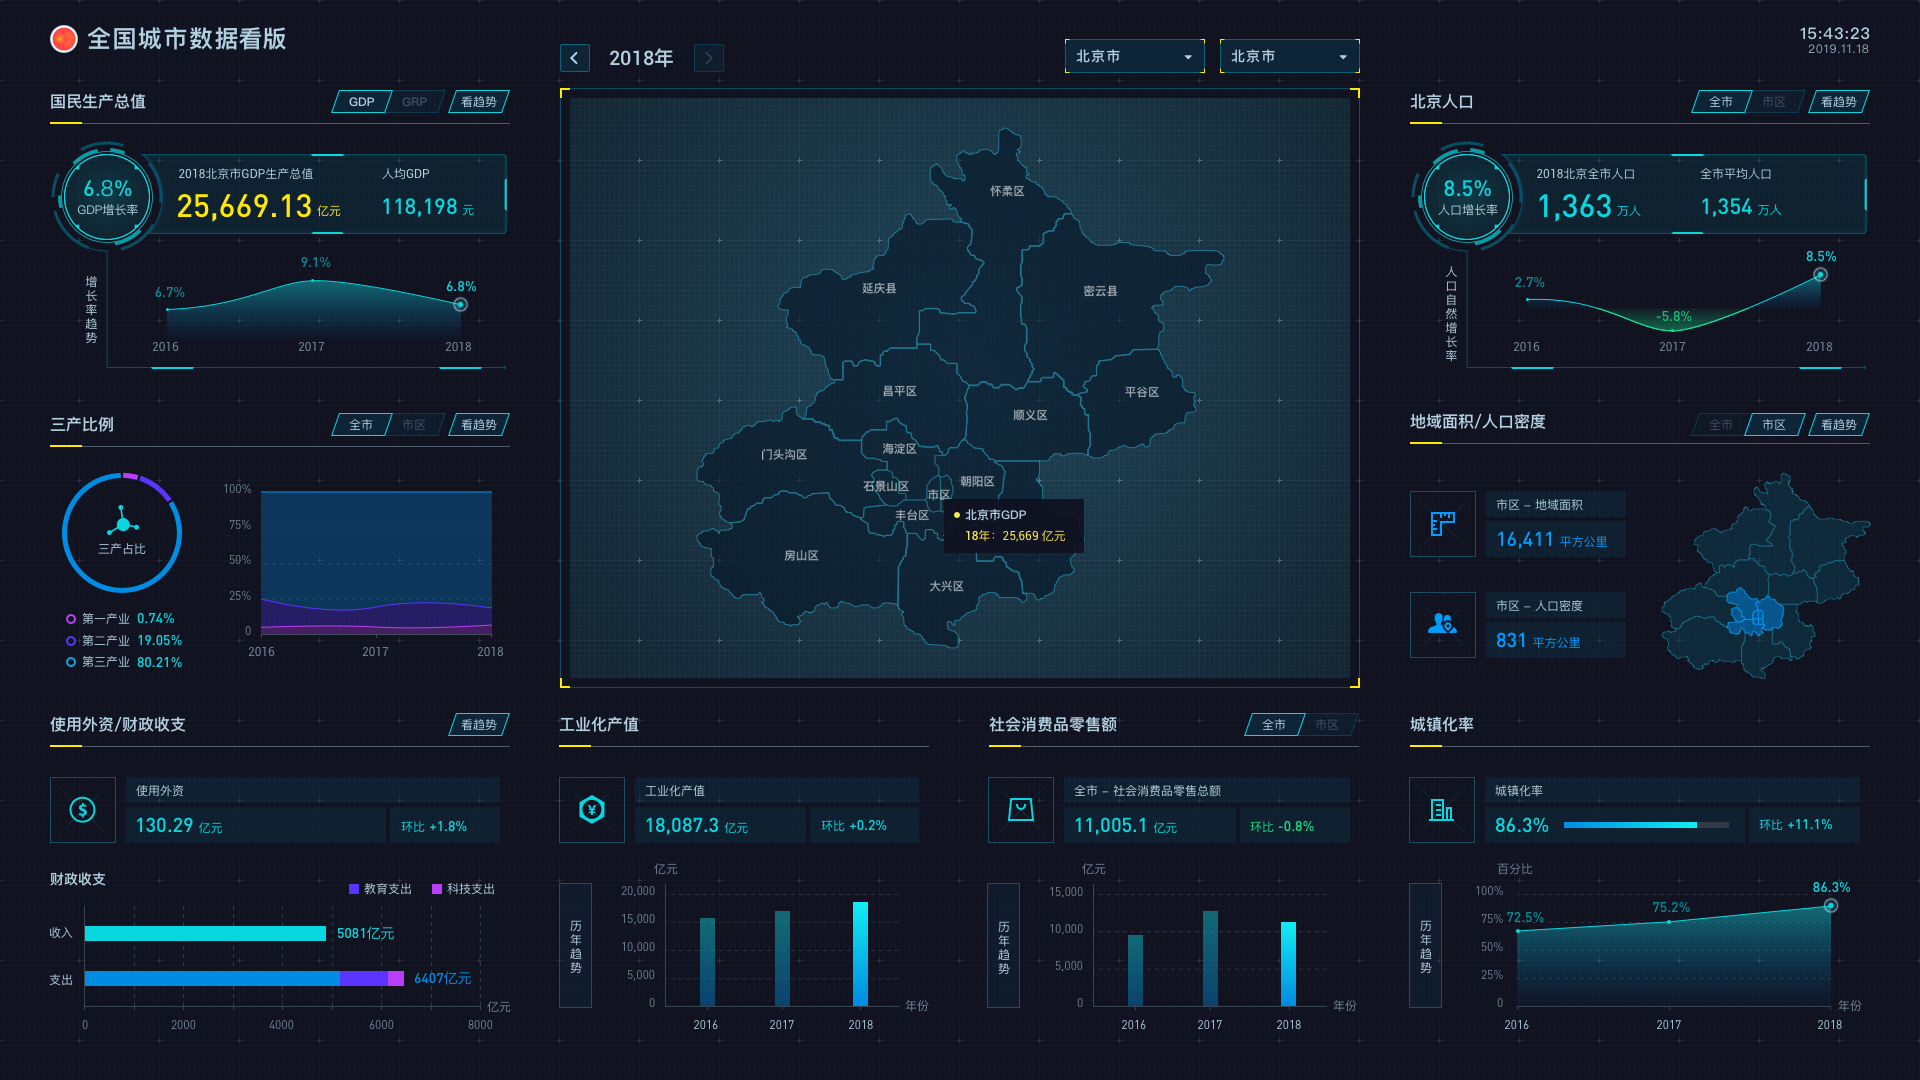Toggle 三产比例 panel to 市区
The width and height of the screenshot is (1920, 1080).
pyautogui.click(x=414, y=425)
